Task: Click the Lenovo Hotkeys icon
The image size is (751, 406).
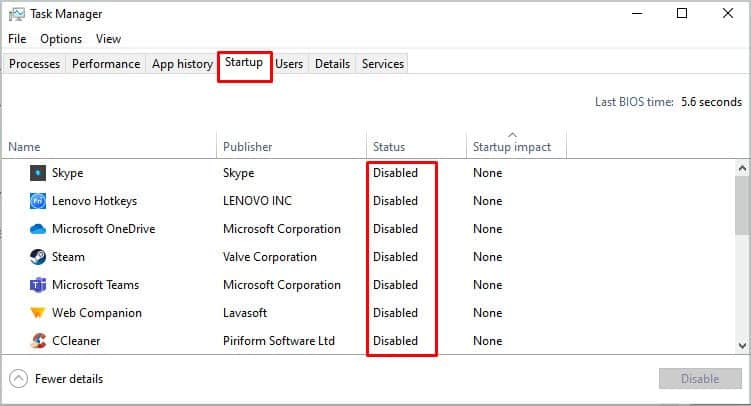Action: point(37,201)
